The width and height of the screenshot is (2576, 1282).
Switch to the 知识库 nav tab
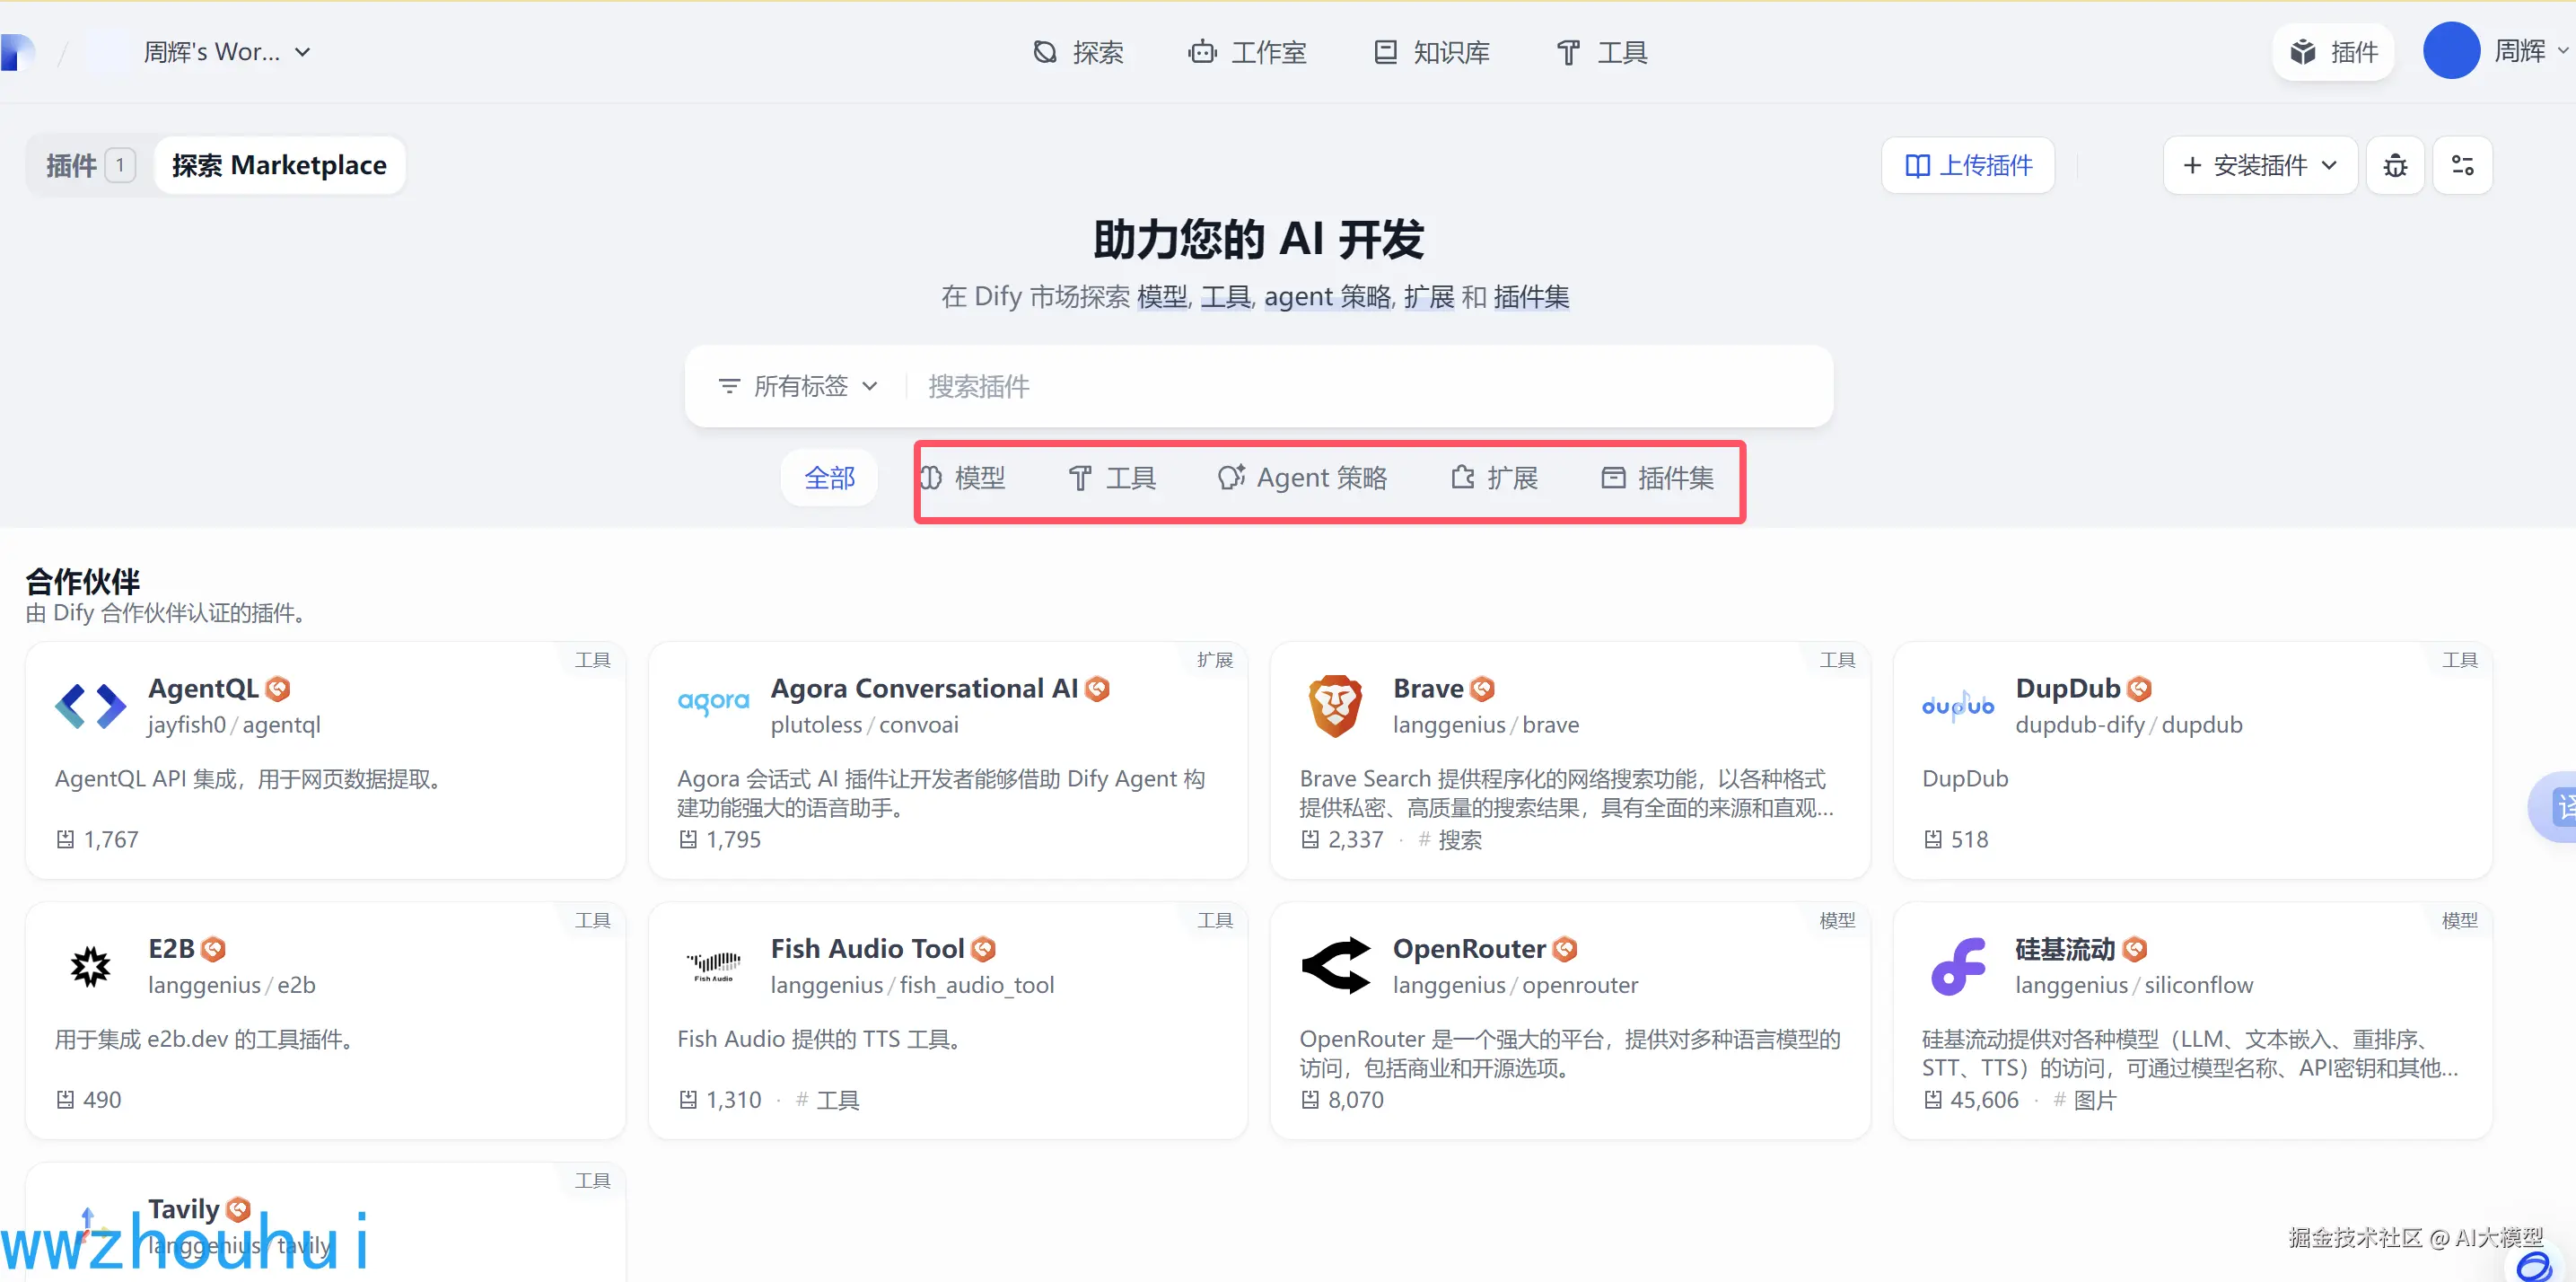pyautogui.click(x=1432, y=52)
